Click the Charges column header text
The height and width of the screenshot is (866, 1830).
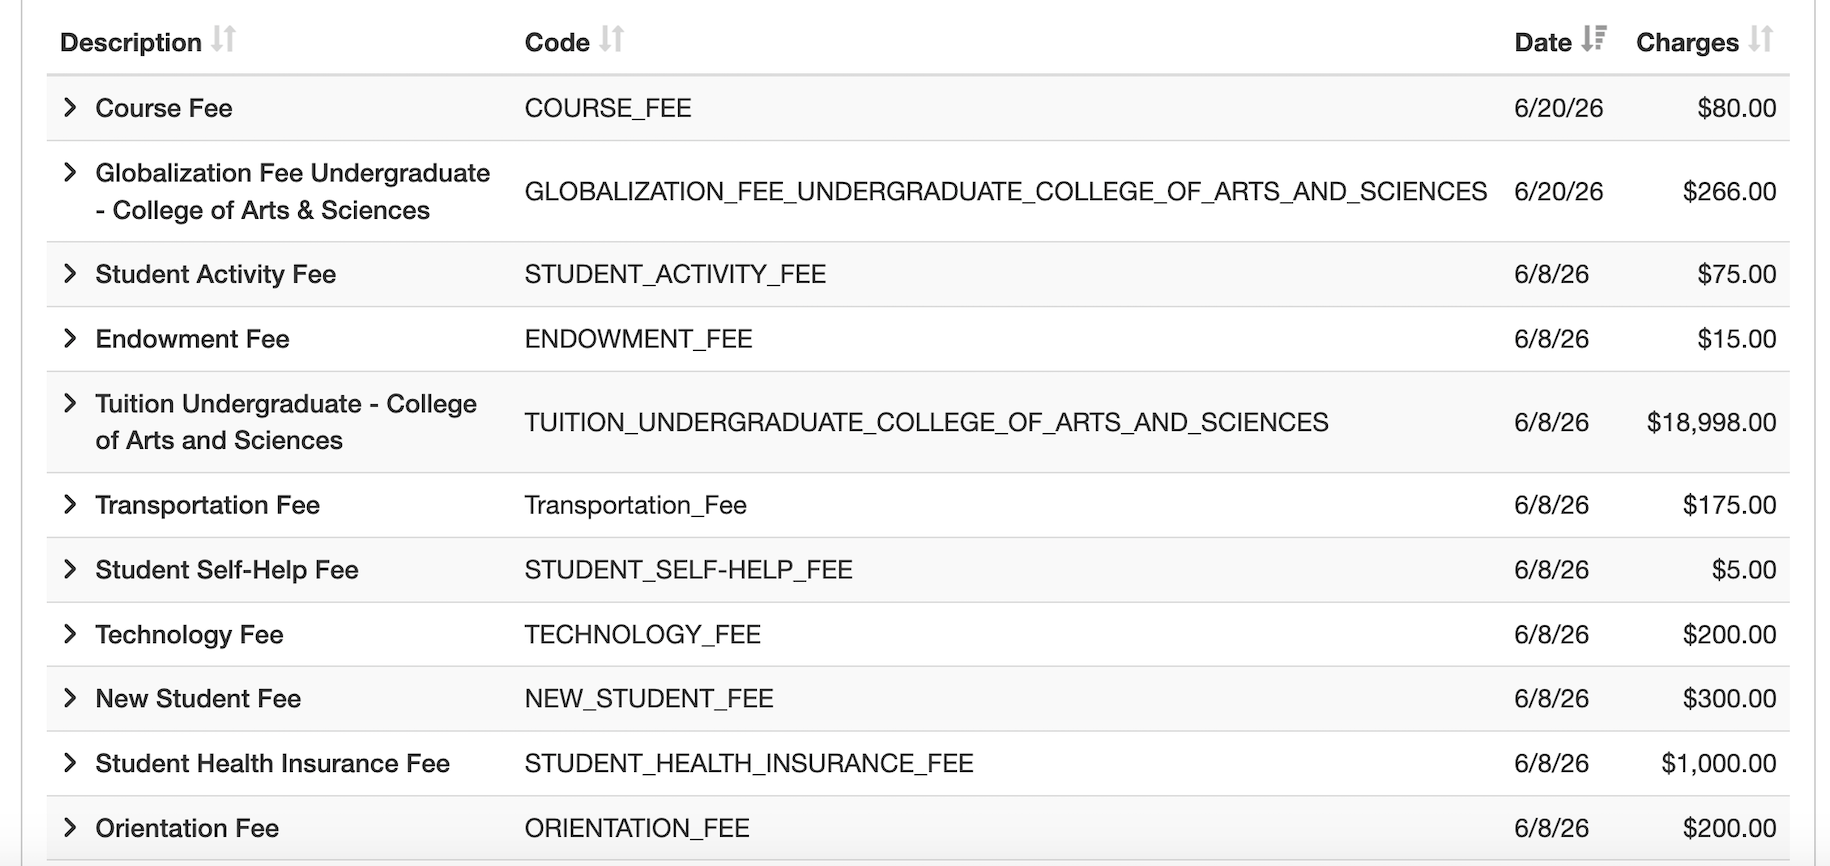tap(1687, 42)
